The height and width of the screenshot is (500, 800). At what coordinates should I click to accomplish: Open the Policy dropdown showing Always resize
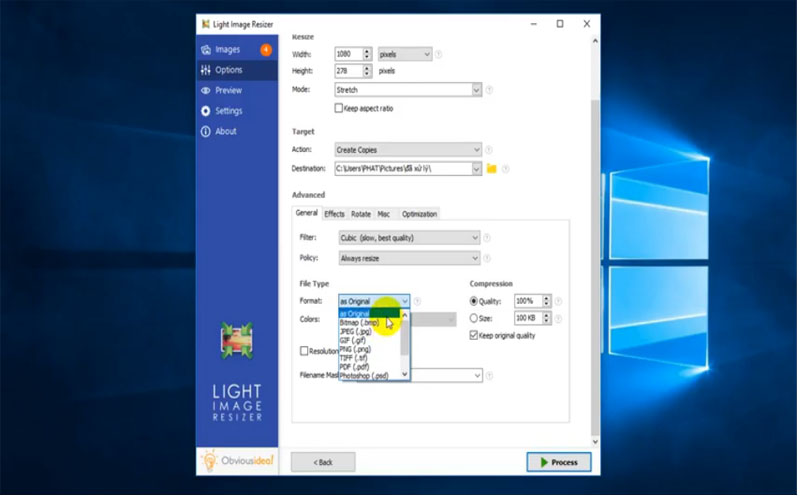(409, 258)
